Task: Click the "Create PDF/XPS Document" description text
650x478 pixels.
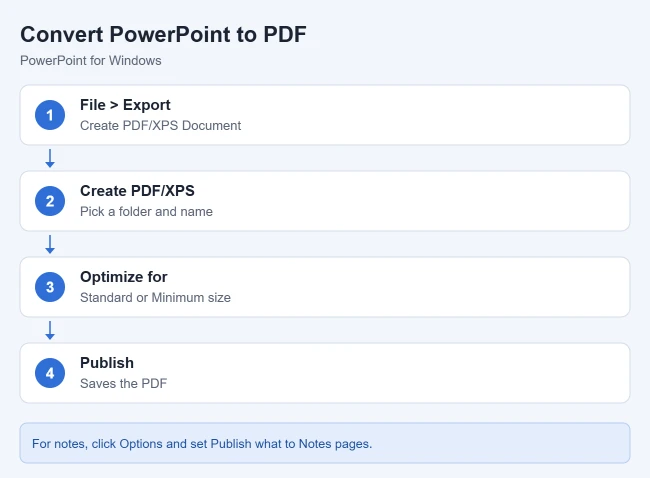Action: (x=160, y=126)
